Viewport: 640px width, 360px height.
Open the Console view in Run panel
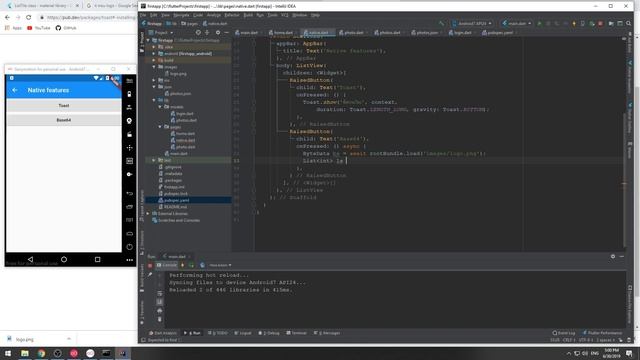[x=167, y=265]
